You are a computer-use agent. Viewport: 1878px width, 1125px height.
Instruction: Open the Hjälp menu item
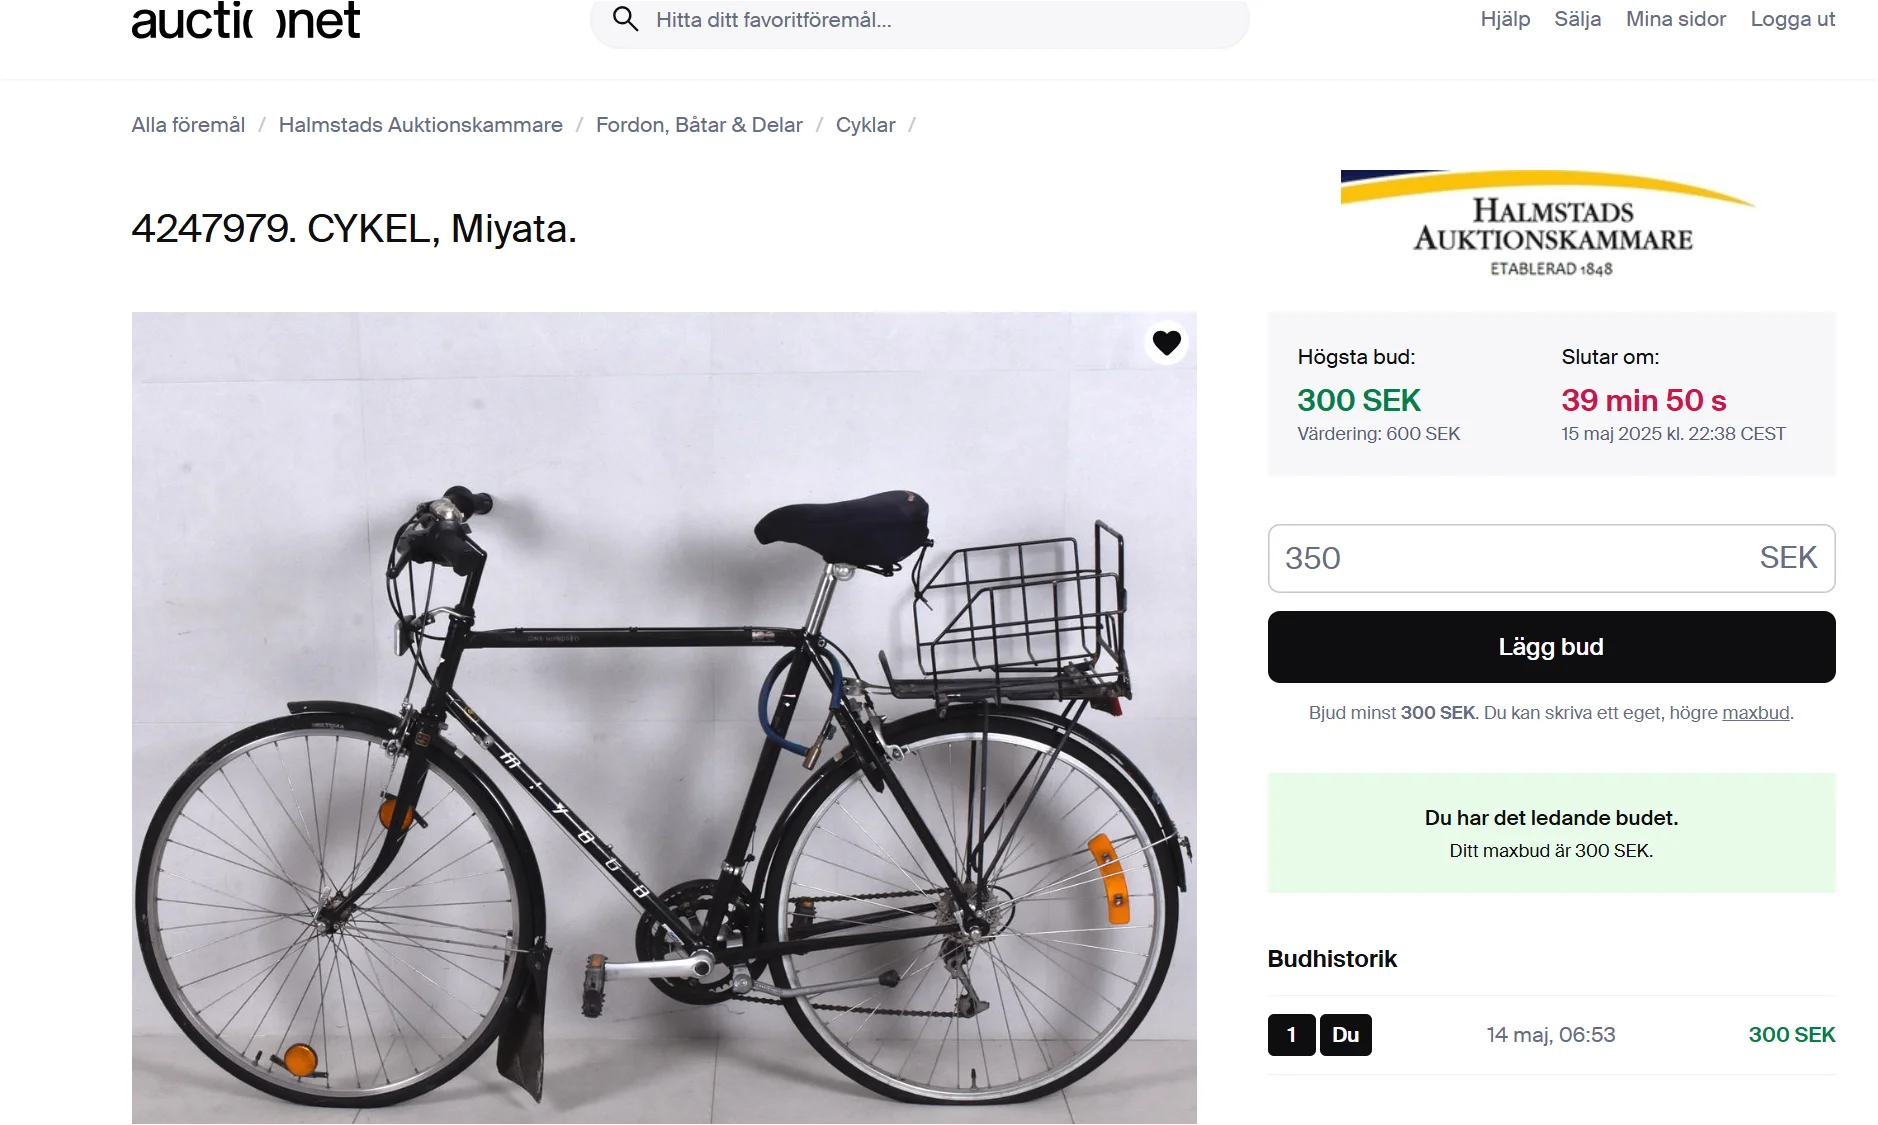(1505, 19)
